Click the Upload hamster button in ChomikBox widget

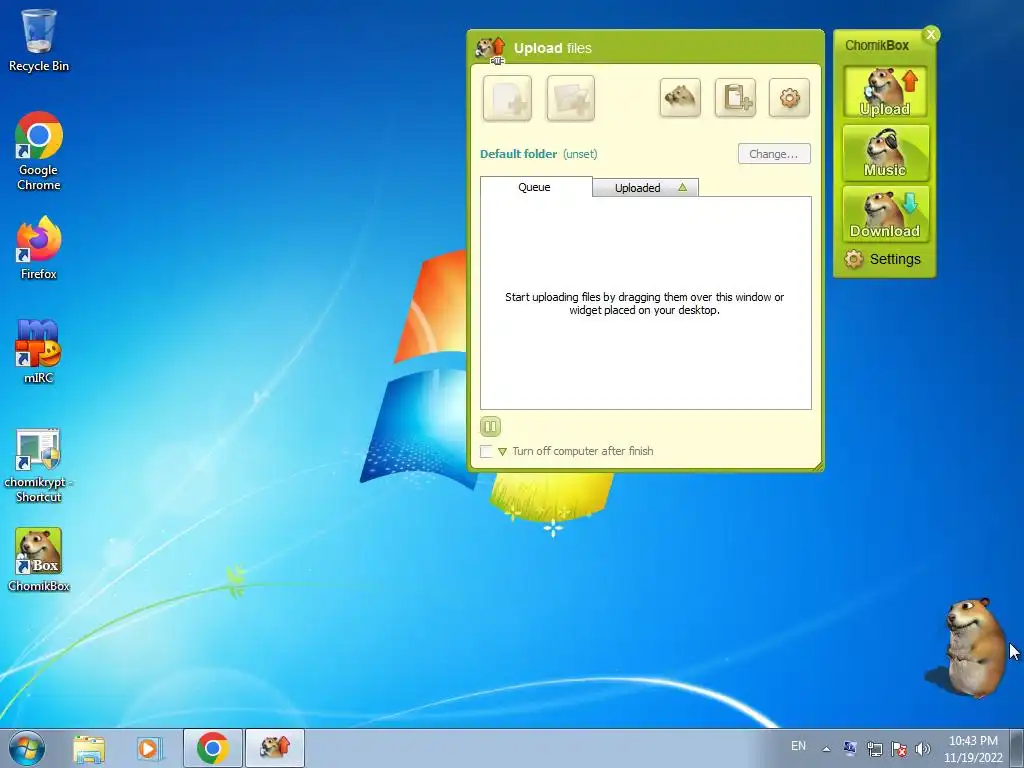[885, 92]
